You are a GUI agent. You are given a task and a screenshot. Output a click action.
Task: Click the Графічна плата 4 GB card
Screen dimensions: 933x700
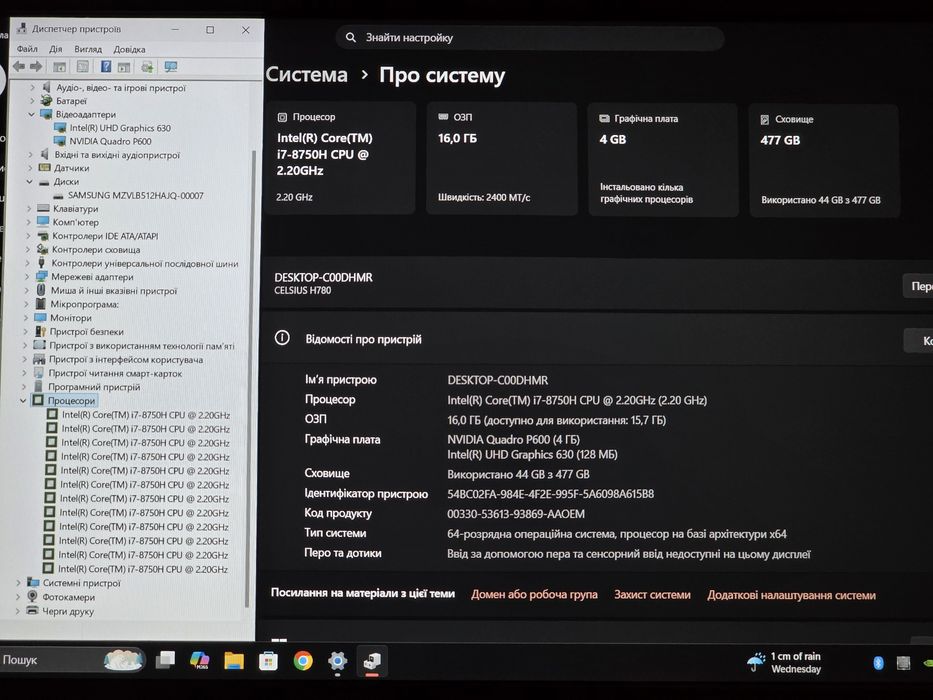(x=663, y=160)
